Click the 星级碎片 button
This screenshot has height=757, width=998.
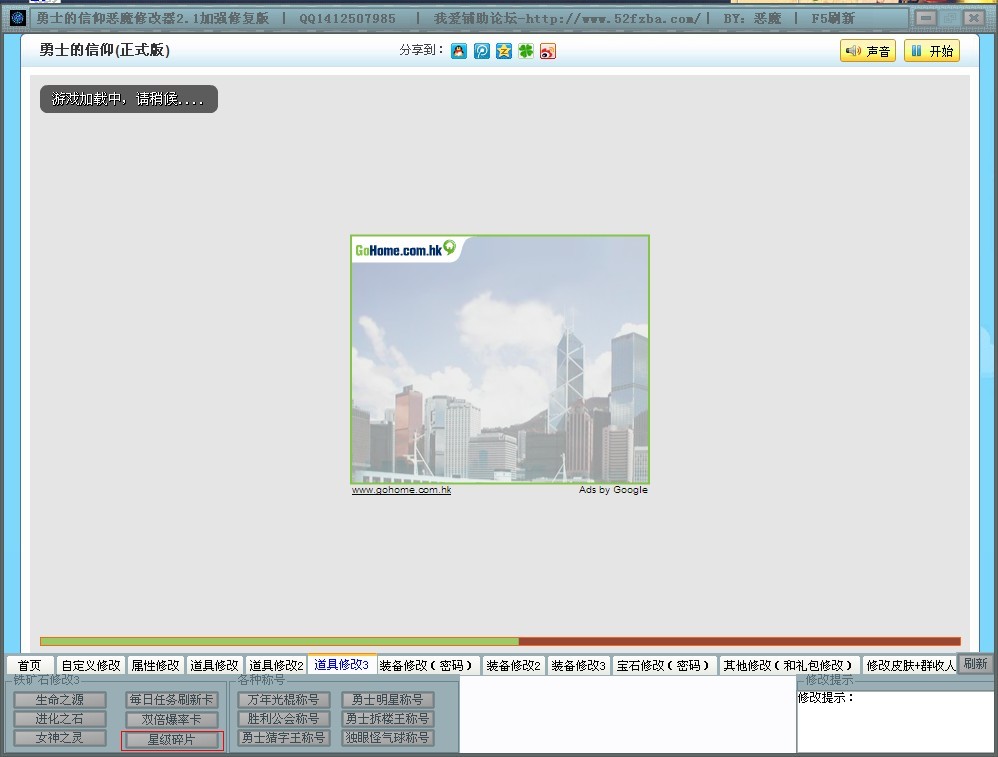tap(172, 740)
